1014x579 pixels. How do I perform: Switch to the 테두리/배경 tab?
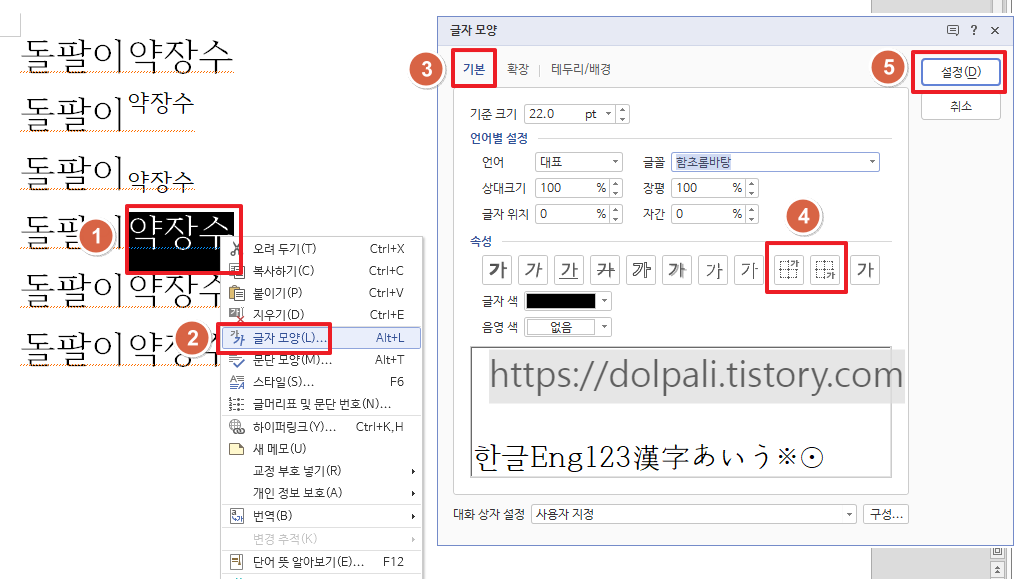[x=581, y=69]
